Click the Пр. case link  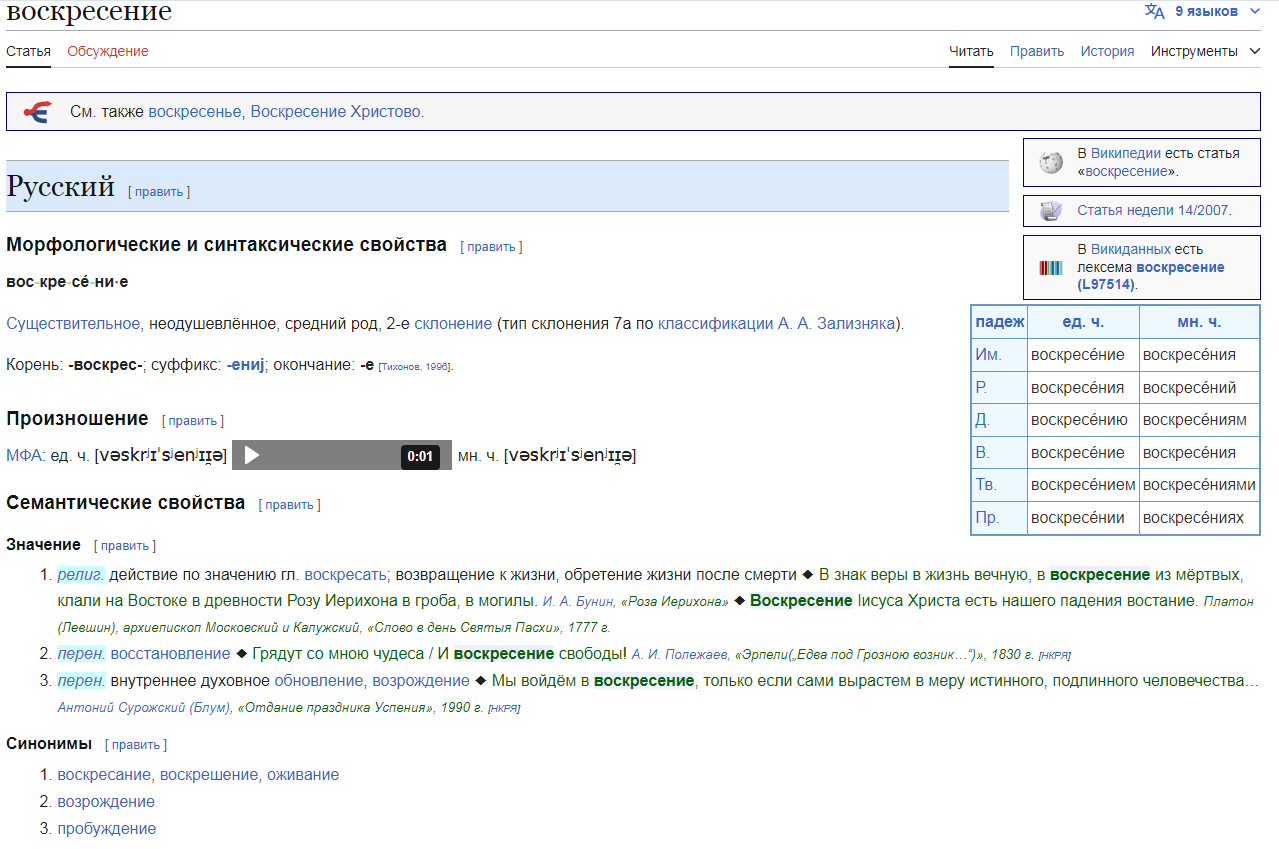[987, 518]
